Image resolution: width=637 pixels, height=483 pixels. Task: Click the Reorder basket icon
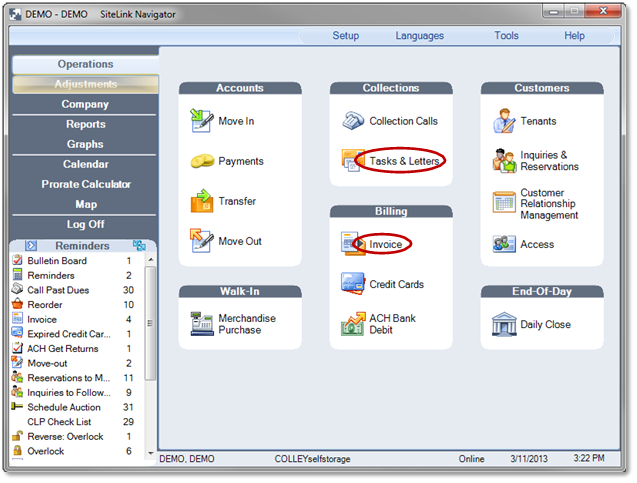17,304
